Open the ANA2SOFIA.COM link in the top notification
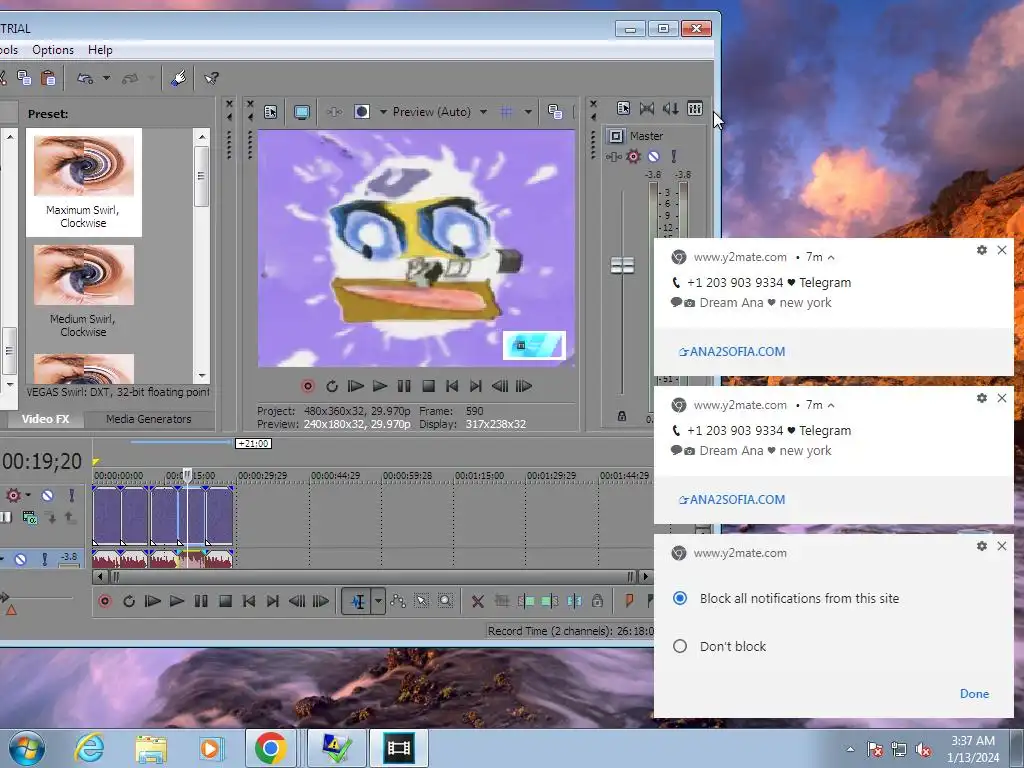The width and height of the screenshot is (1024, 768). tap(732, 351)
